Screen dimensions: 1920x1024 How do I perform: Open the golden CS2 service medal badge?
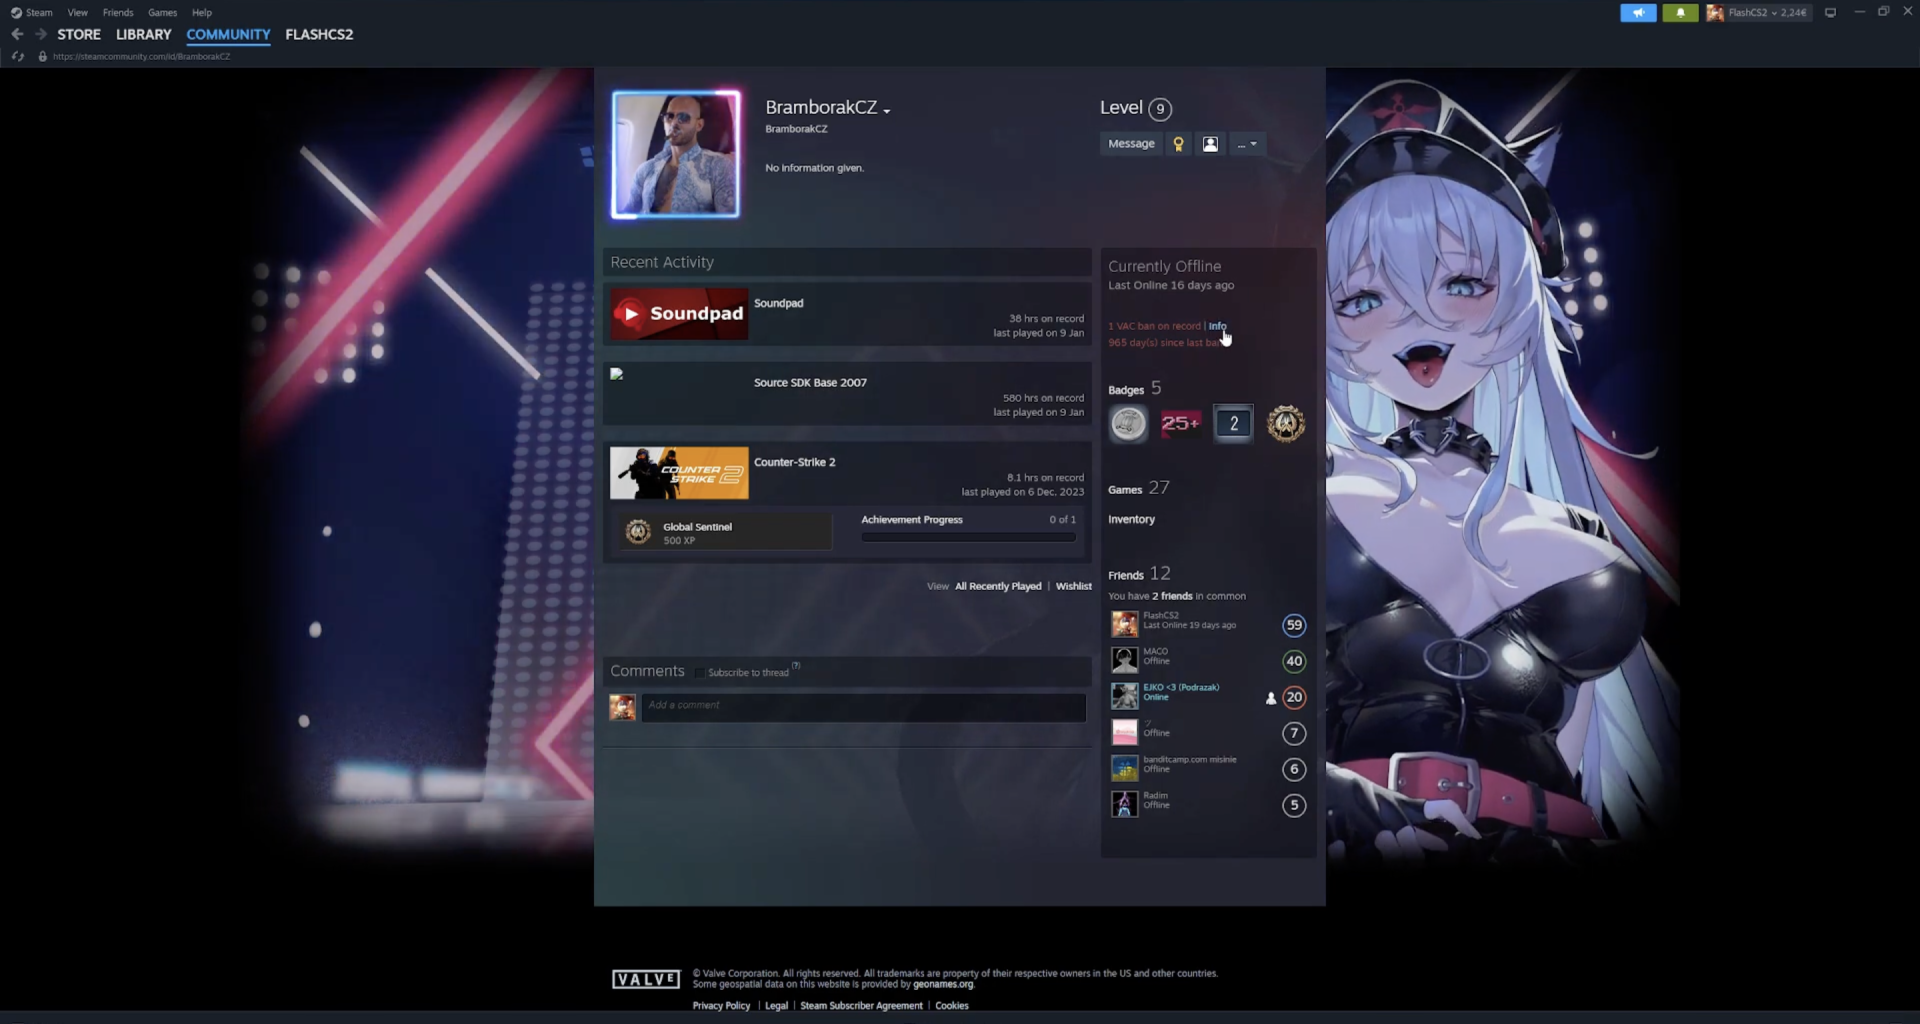click(1286, 424)
